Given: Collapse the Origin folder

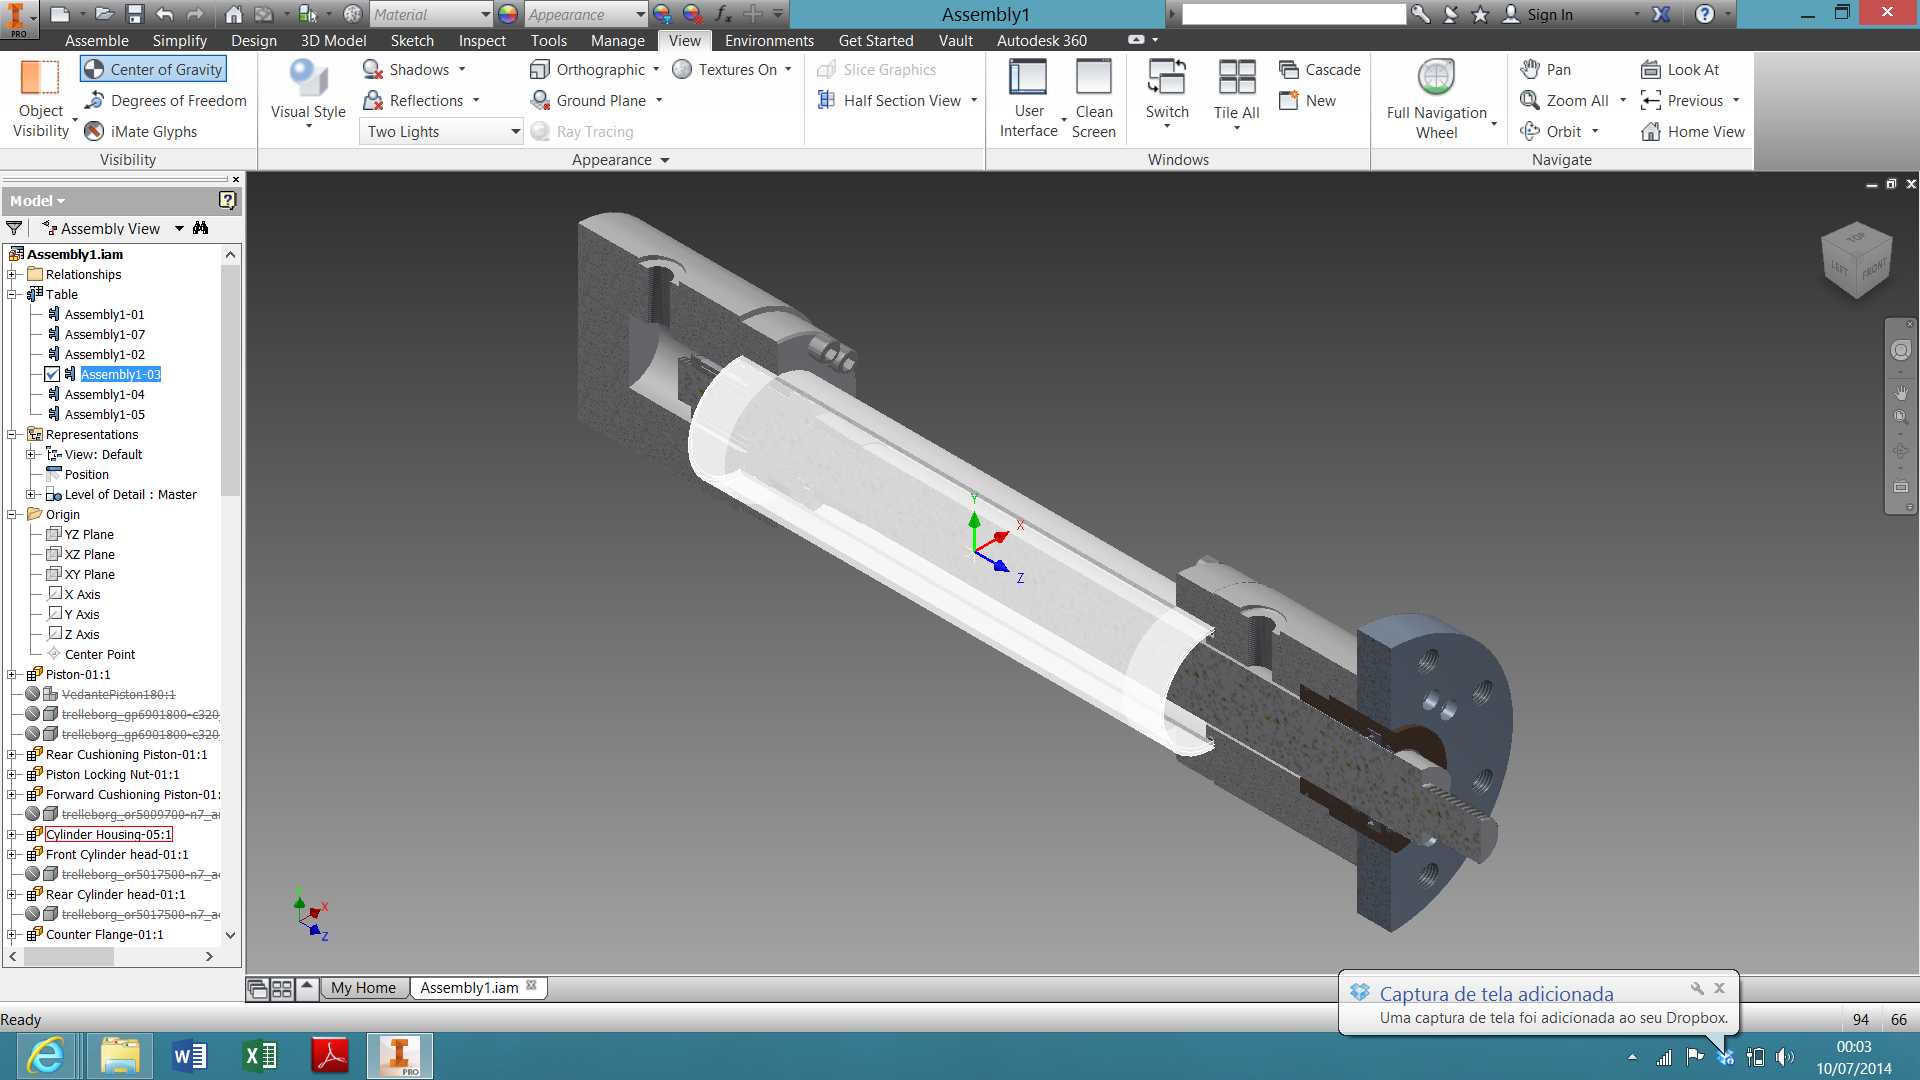Looking at the screenshot, I should tap(12, 514).
